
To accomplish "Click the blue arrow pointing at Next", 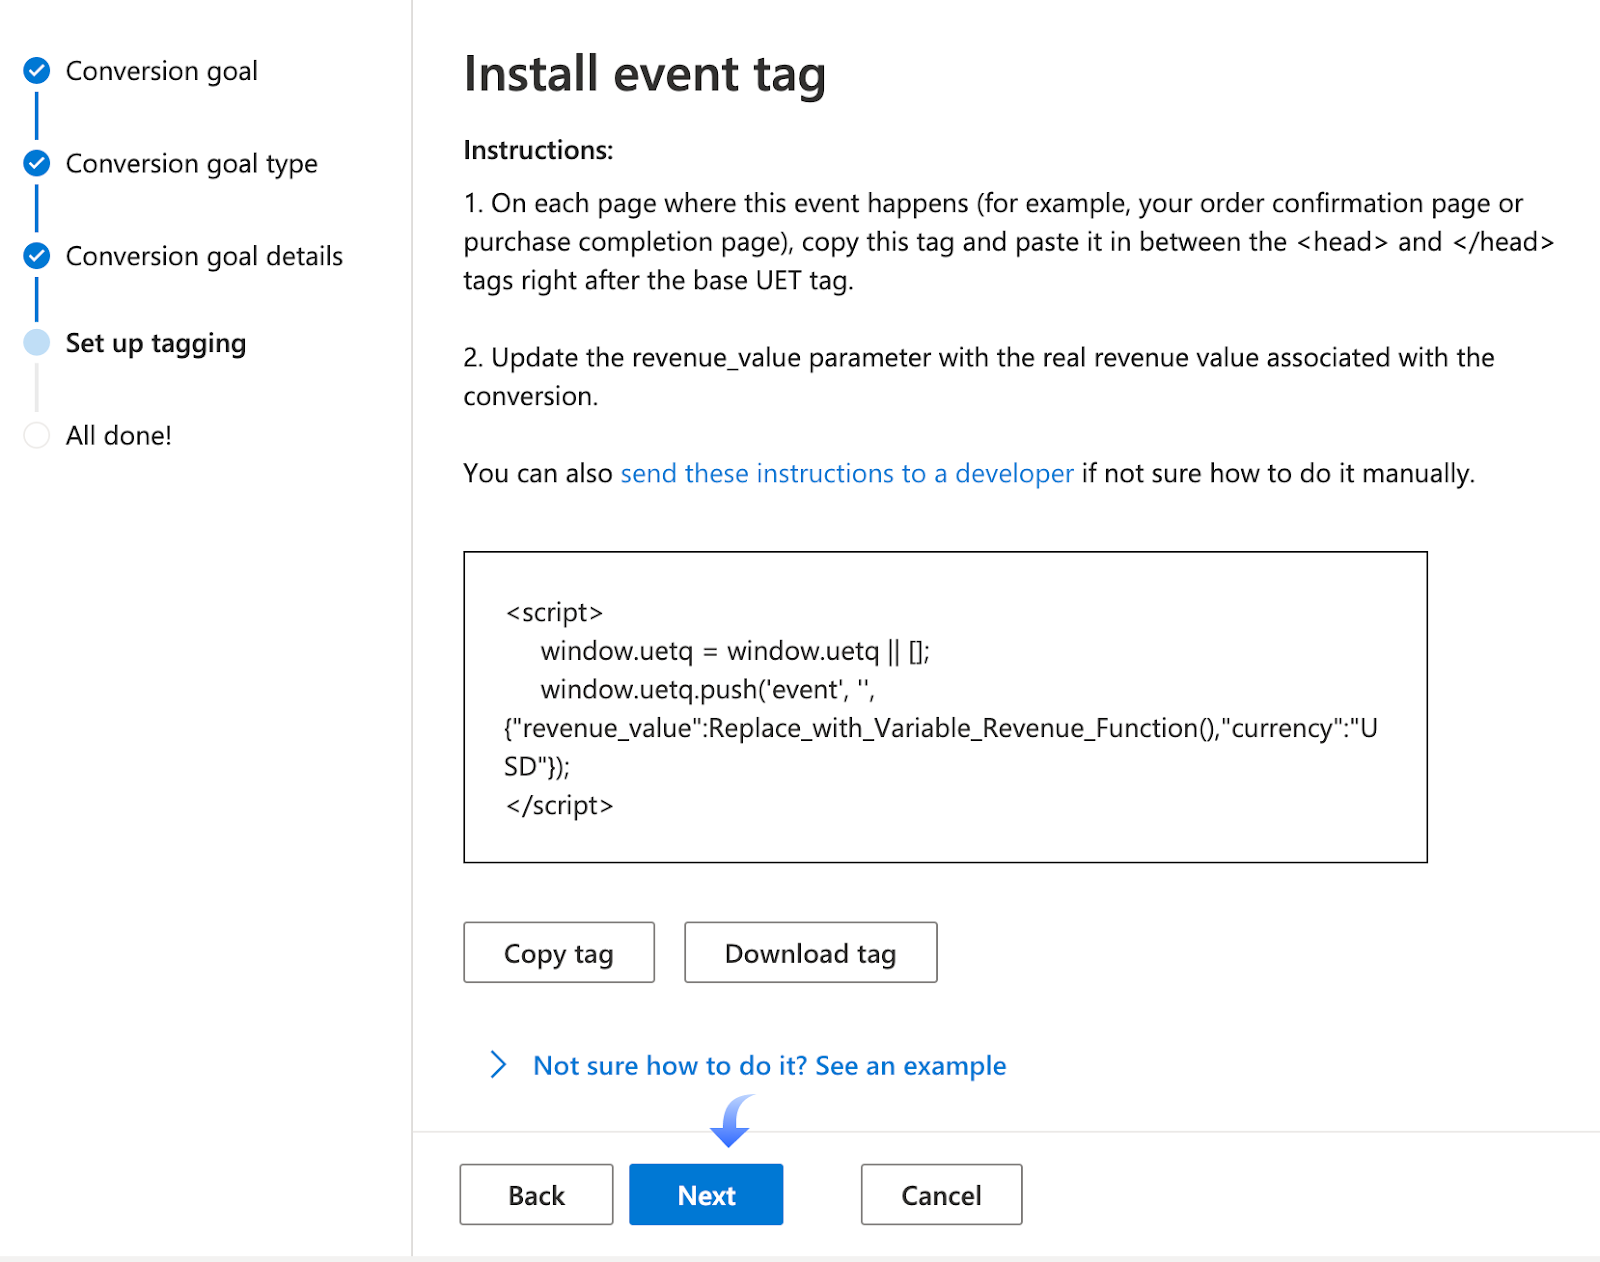I will tap(732, 1121).
